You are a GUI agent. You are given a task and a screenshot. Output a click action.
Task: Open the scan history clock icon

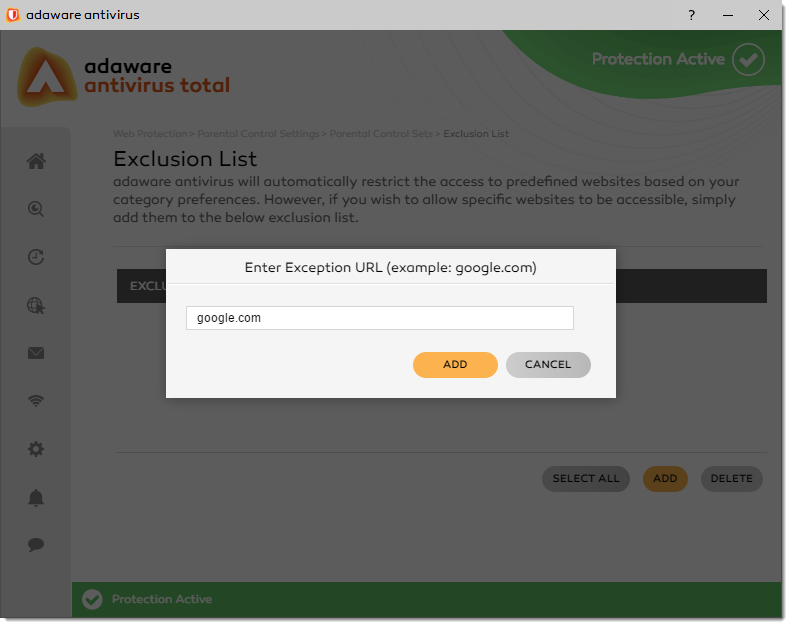click(36, 257)
